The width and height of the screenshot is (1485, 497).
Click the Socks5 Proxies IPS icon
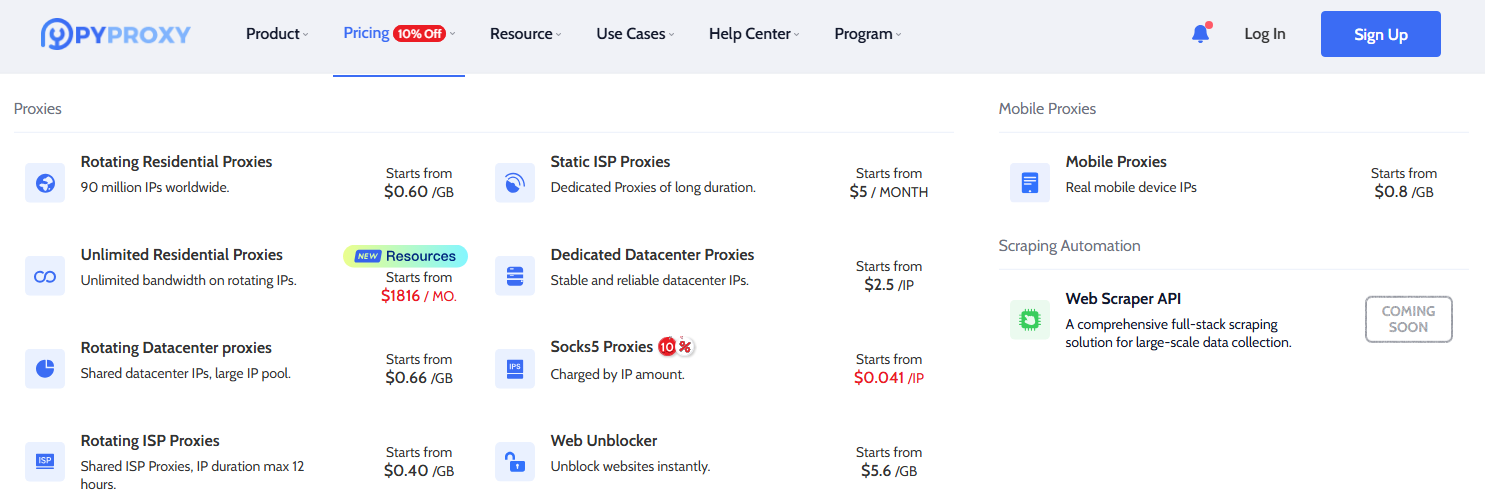(x=515, y=369)
